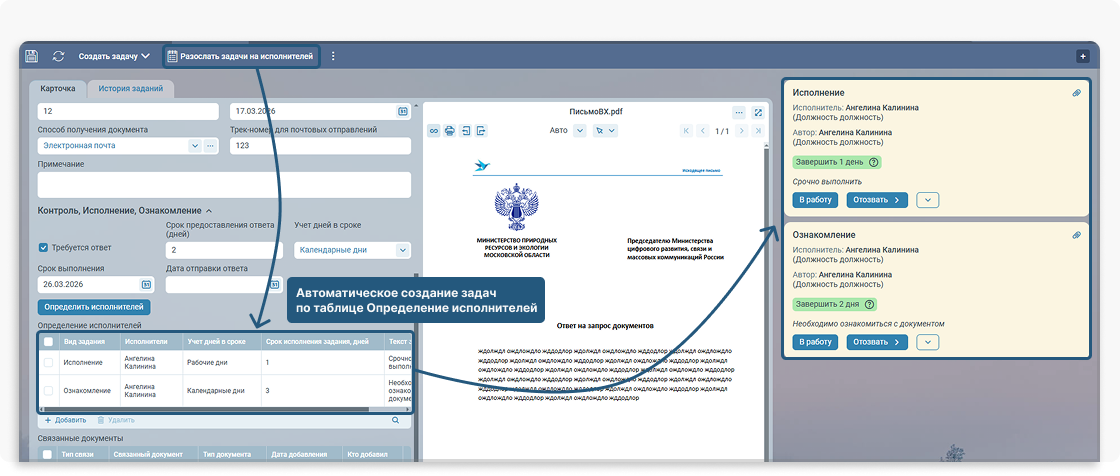Print the ПисьмоВХ.pdf document
The width and height of the screenshot is (1120, 476).
pos(450,130)
